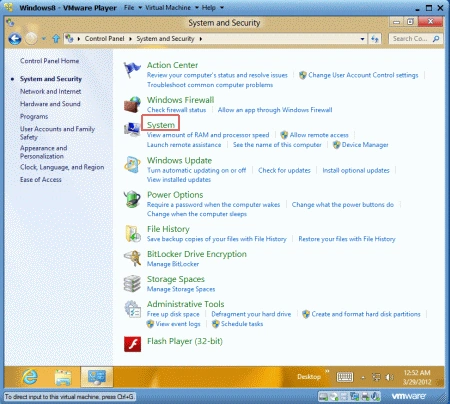
Task: Open the Action Center flag icon
Action: coord(132,70)
